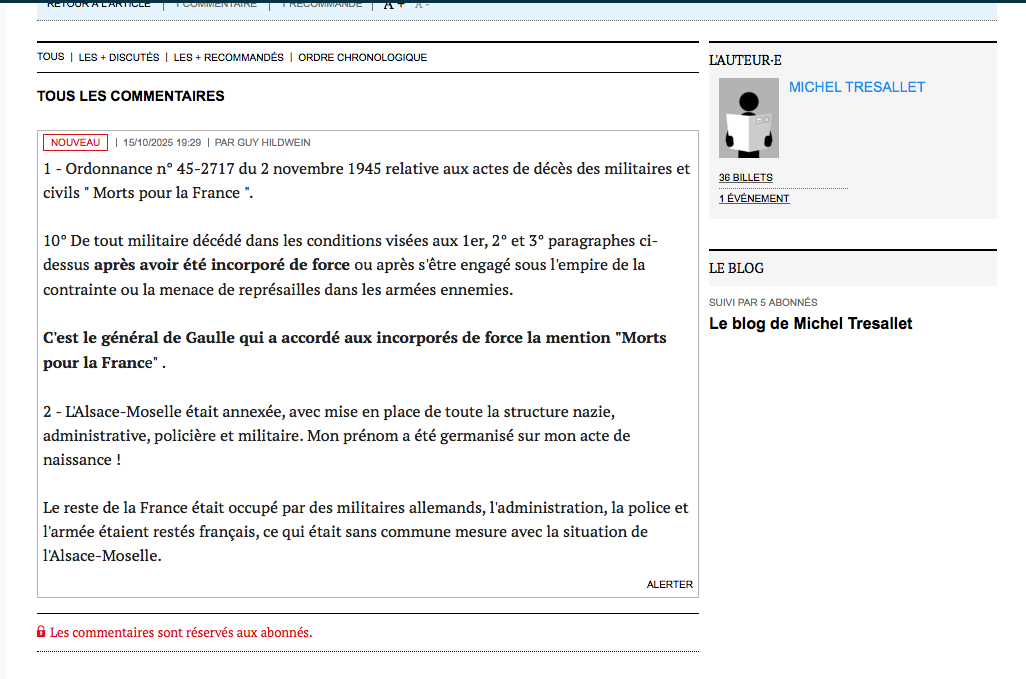The image size is (1026, 679).
Task: Visit Le blog de Michel Tresallet
Action: (x=810, y=323)
